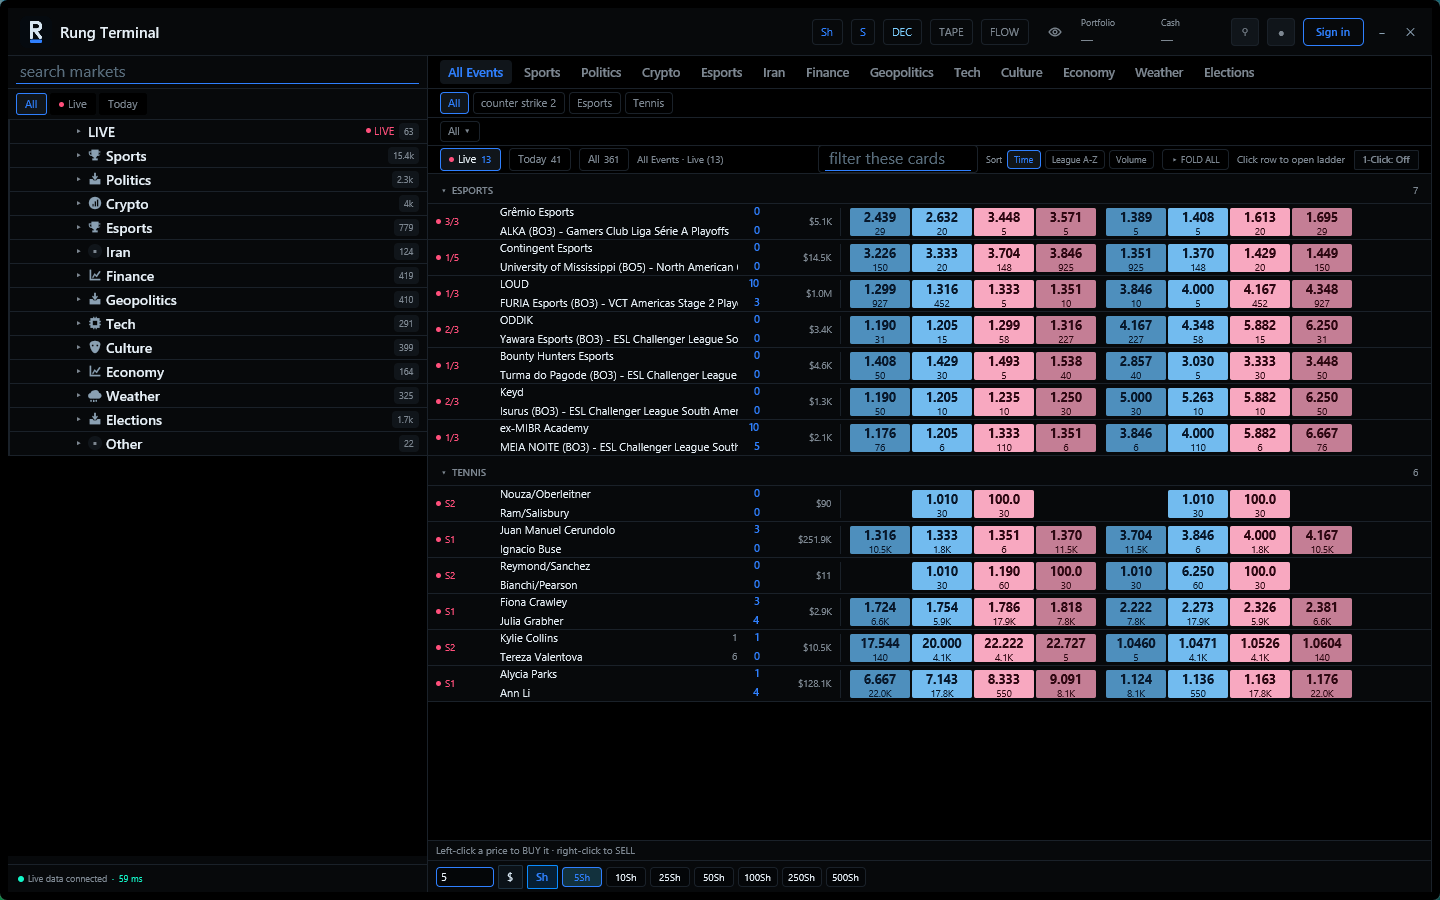Click the Rung Terminal logo icon
This screenshot has width=1440, height=900.
click(36, 32)
